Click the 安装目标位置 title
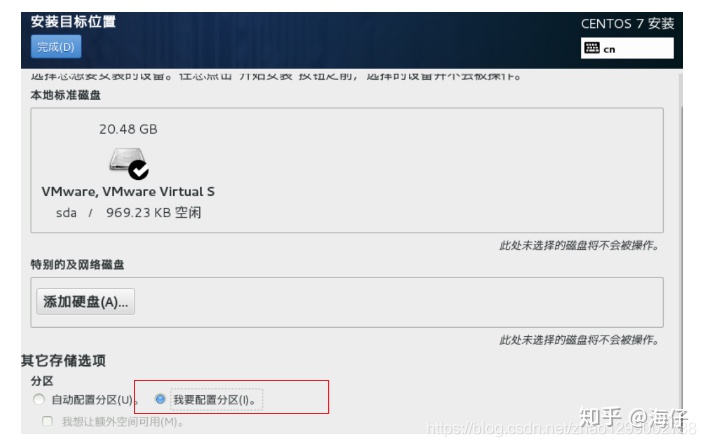 [x=73, y=22]
